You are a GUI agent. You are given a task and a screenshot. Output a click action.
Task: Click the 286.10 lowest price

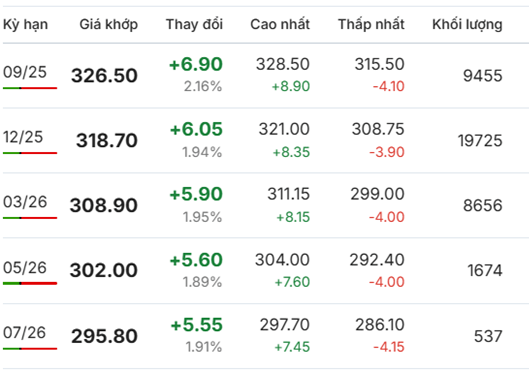pyautogui.click(x=380, y=325)
